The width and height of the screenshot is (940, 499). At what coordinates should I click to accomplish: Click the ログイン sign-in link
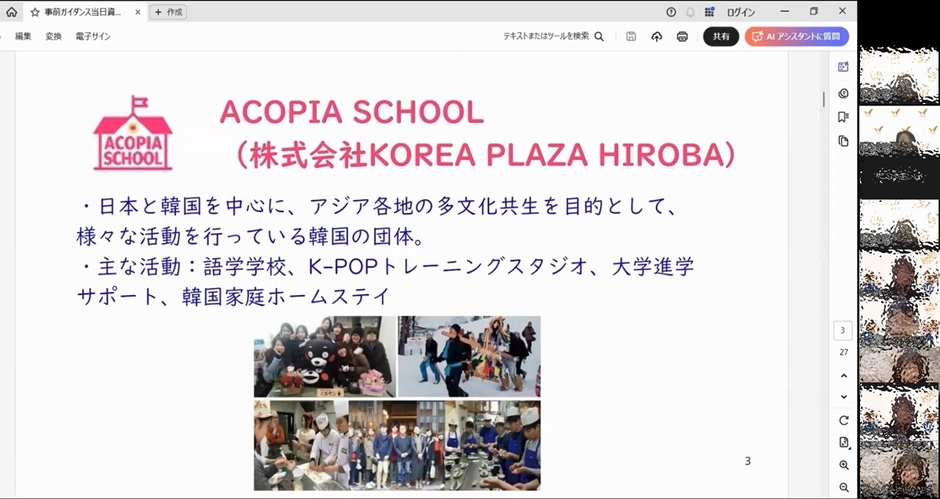coord(741,12)
